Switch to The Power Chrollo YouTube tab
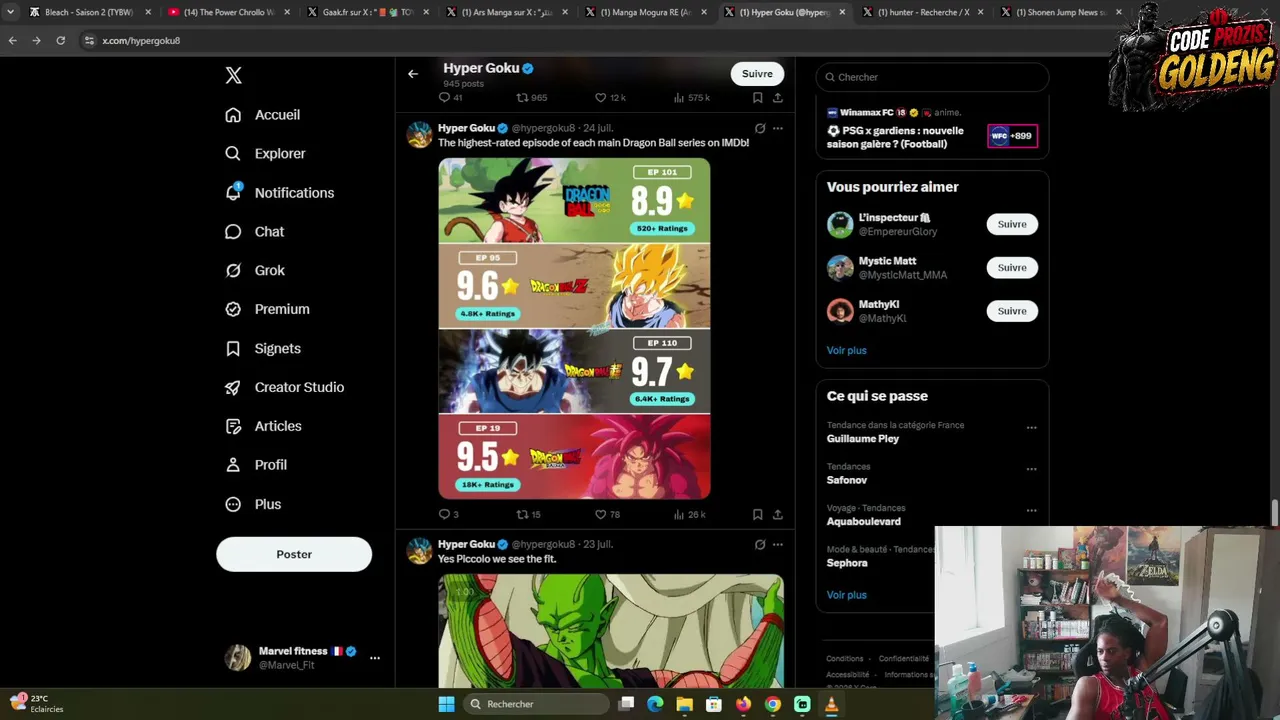This screenshot has height=720, width=1280. [229, 12]
